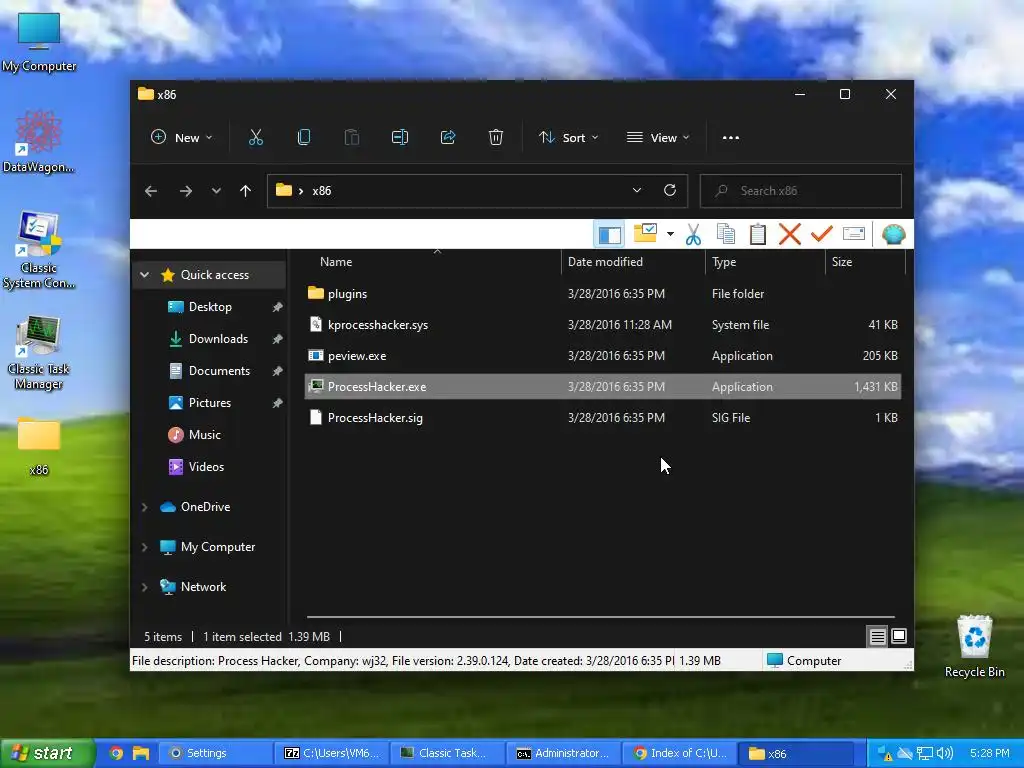Go back with the left arrow button

click(x=151, y=191)
